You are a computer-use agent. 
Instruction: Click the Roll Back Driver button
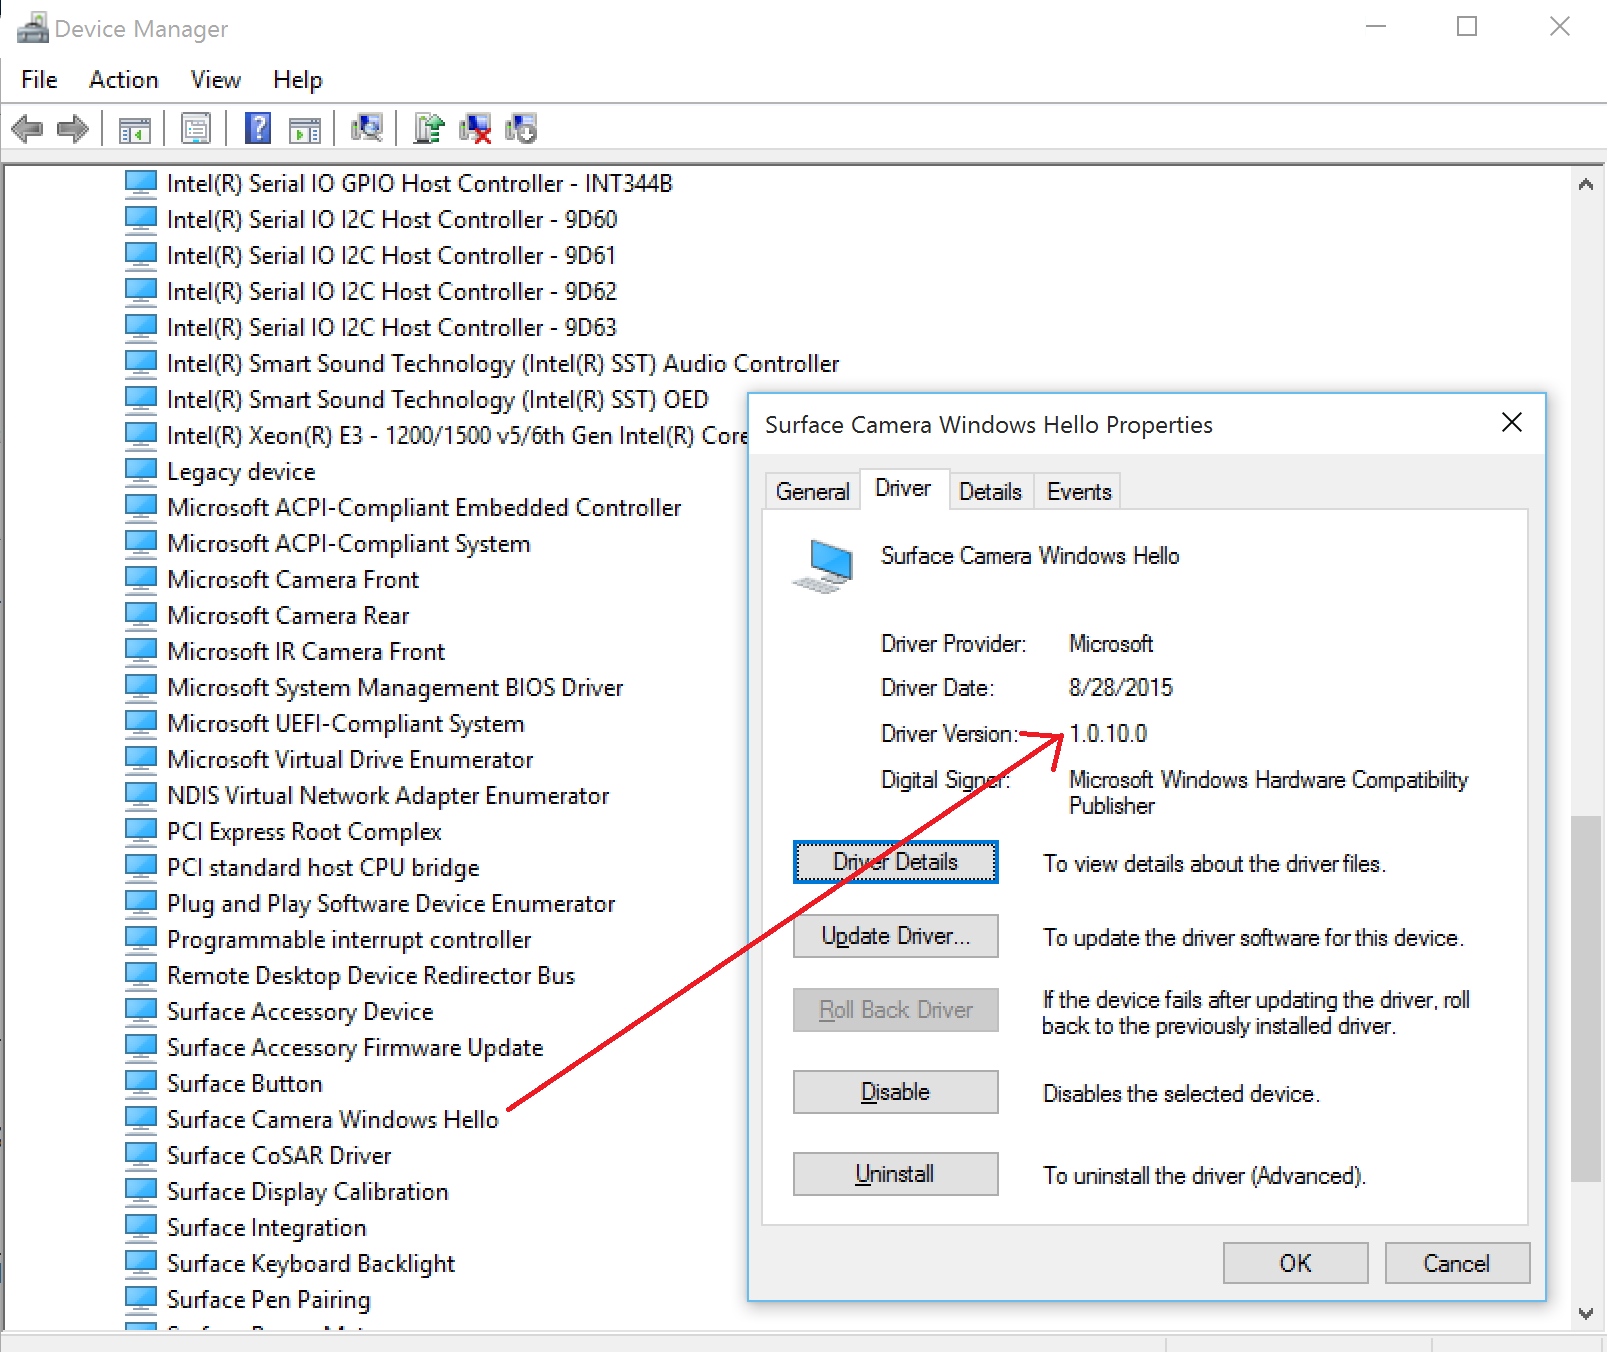click(x=896, y=1010)
